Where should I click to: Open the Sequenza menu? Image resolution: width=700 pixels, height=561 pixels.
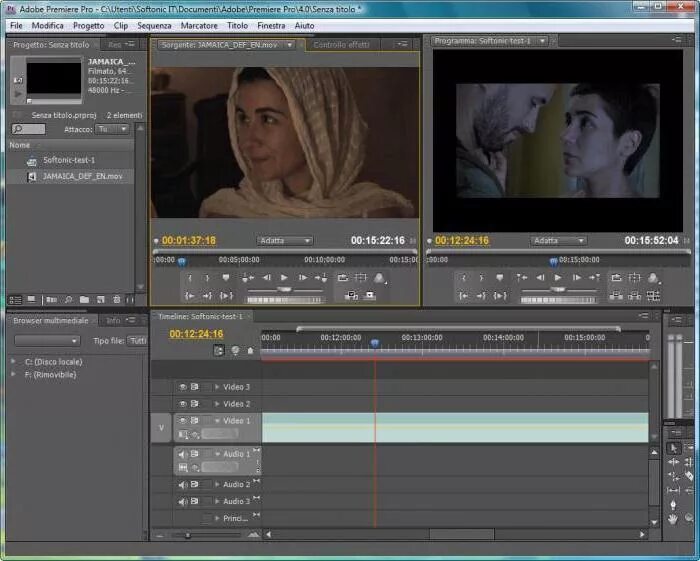(x=154, y=25)
